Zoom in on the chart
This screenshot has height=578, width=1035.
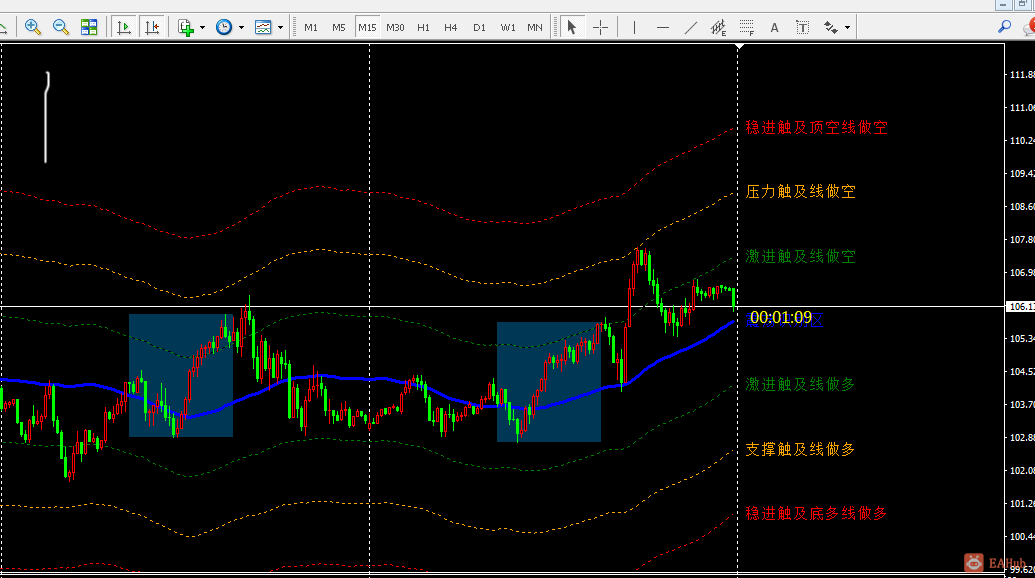coord(32,27)
